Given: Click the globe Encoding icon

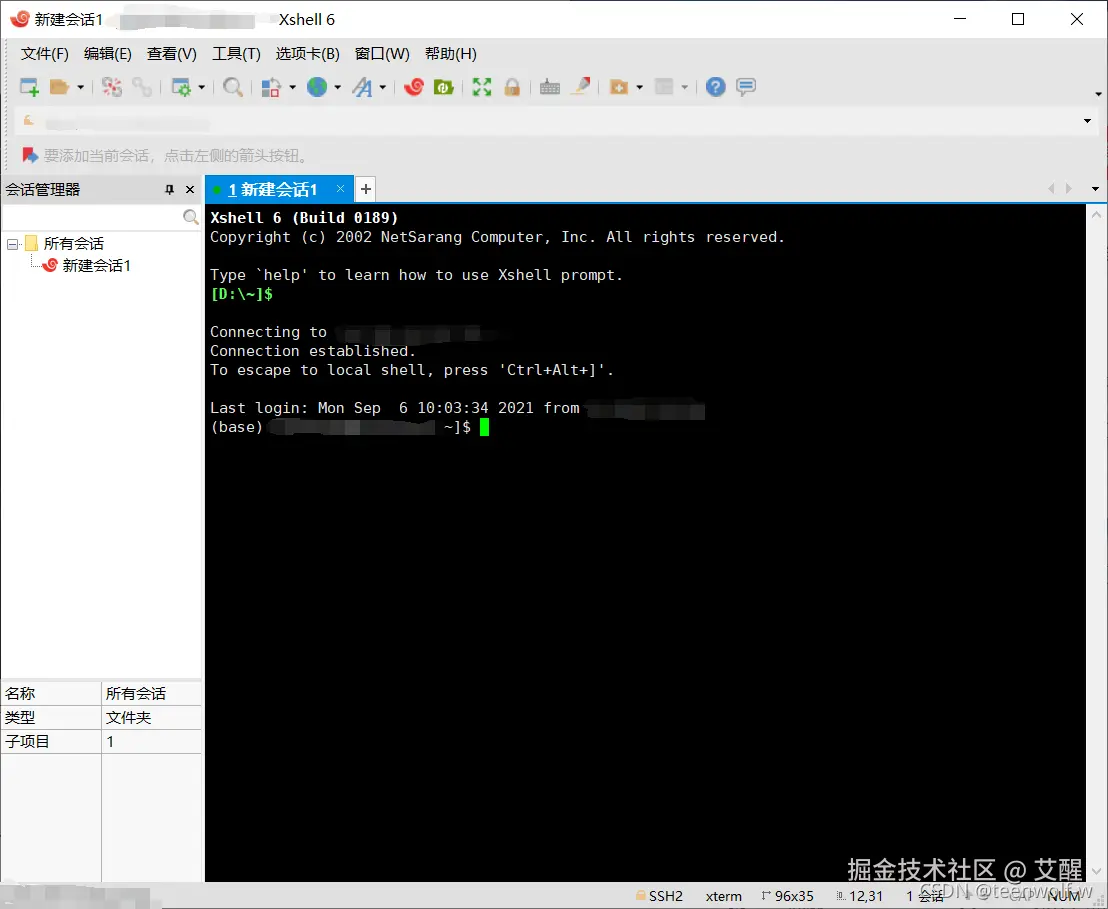Looking at the screenshot, I should pyautogui.click(x=317, y=87).
